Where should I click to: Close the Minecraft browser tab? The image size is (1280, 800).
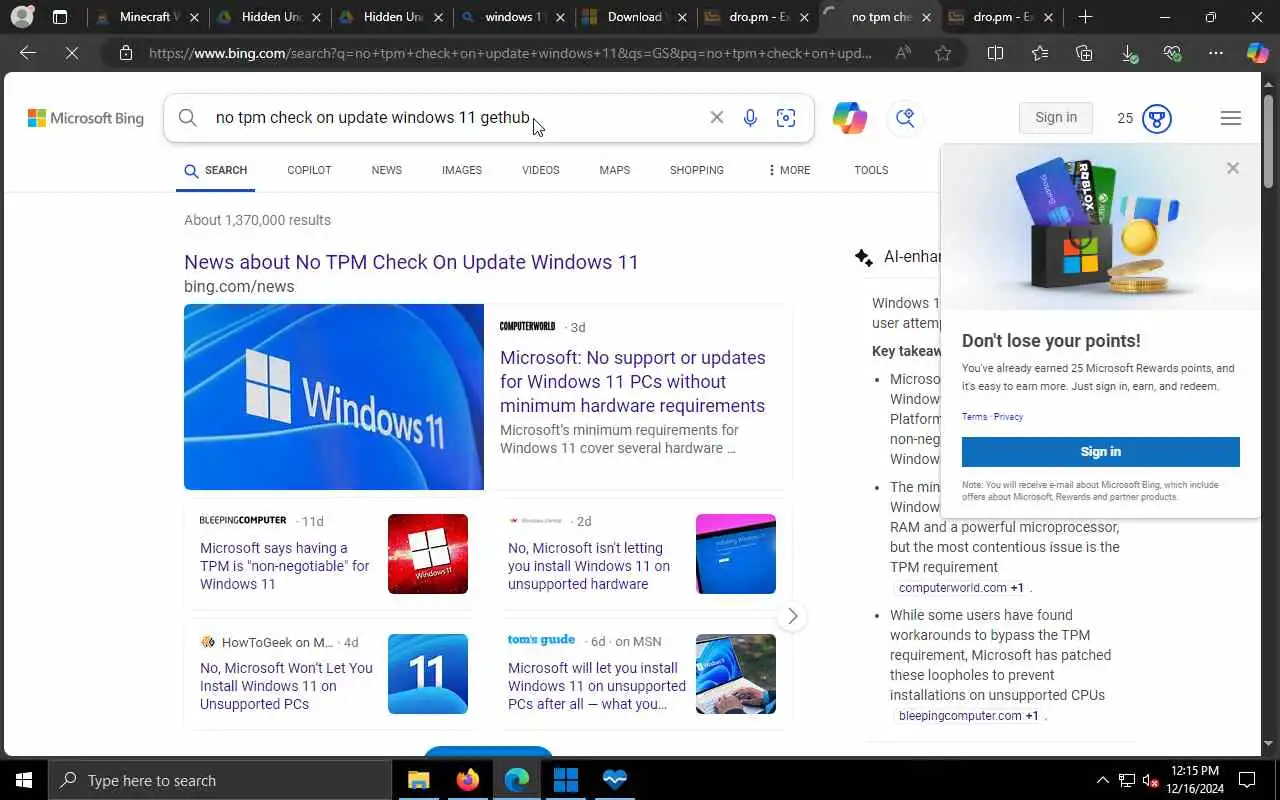194,18
